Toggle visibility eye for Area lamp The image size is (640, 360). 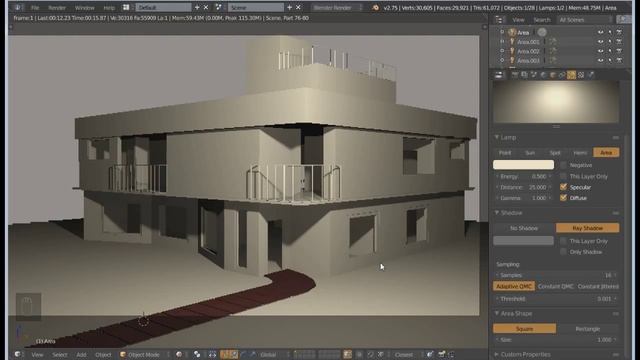click(600, 32)
